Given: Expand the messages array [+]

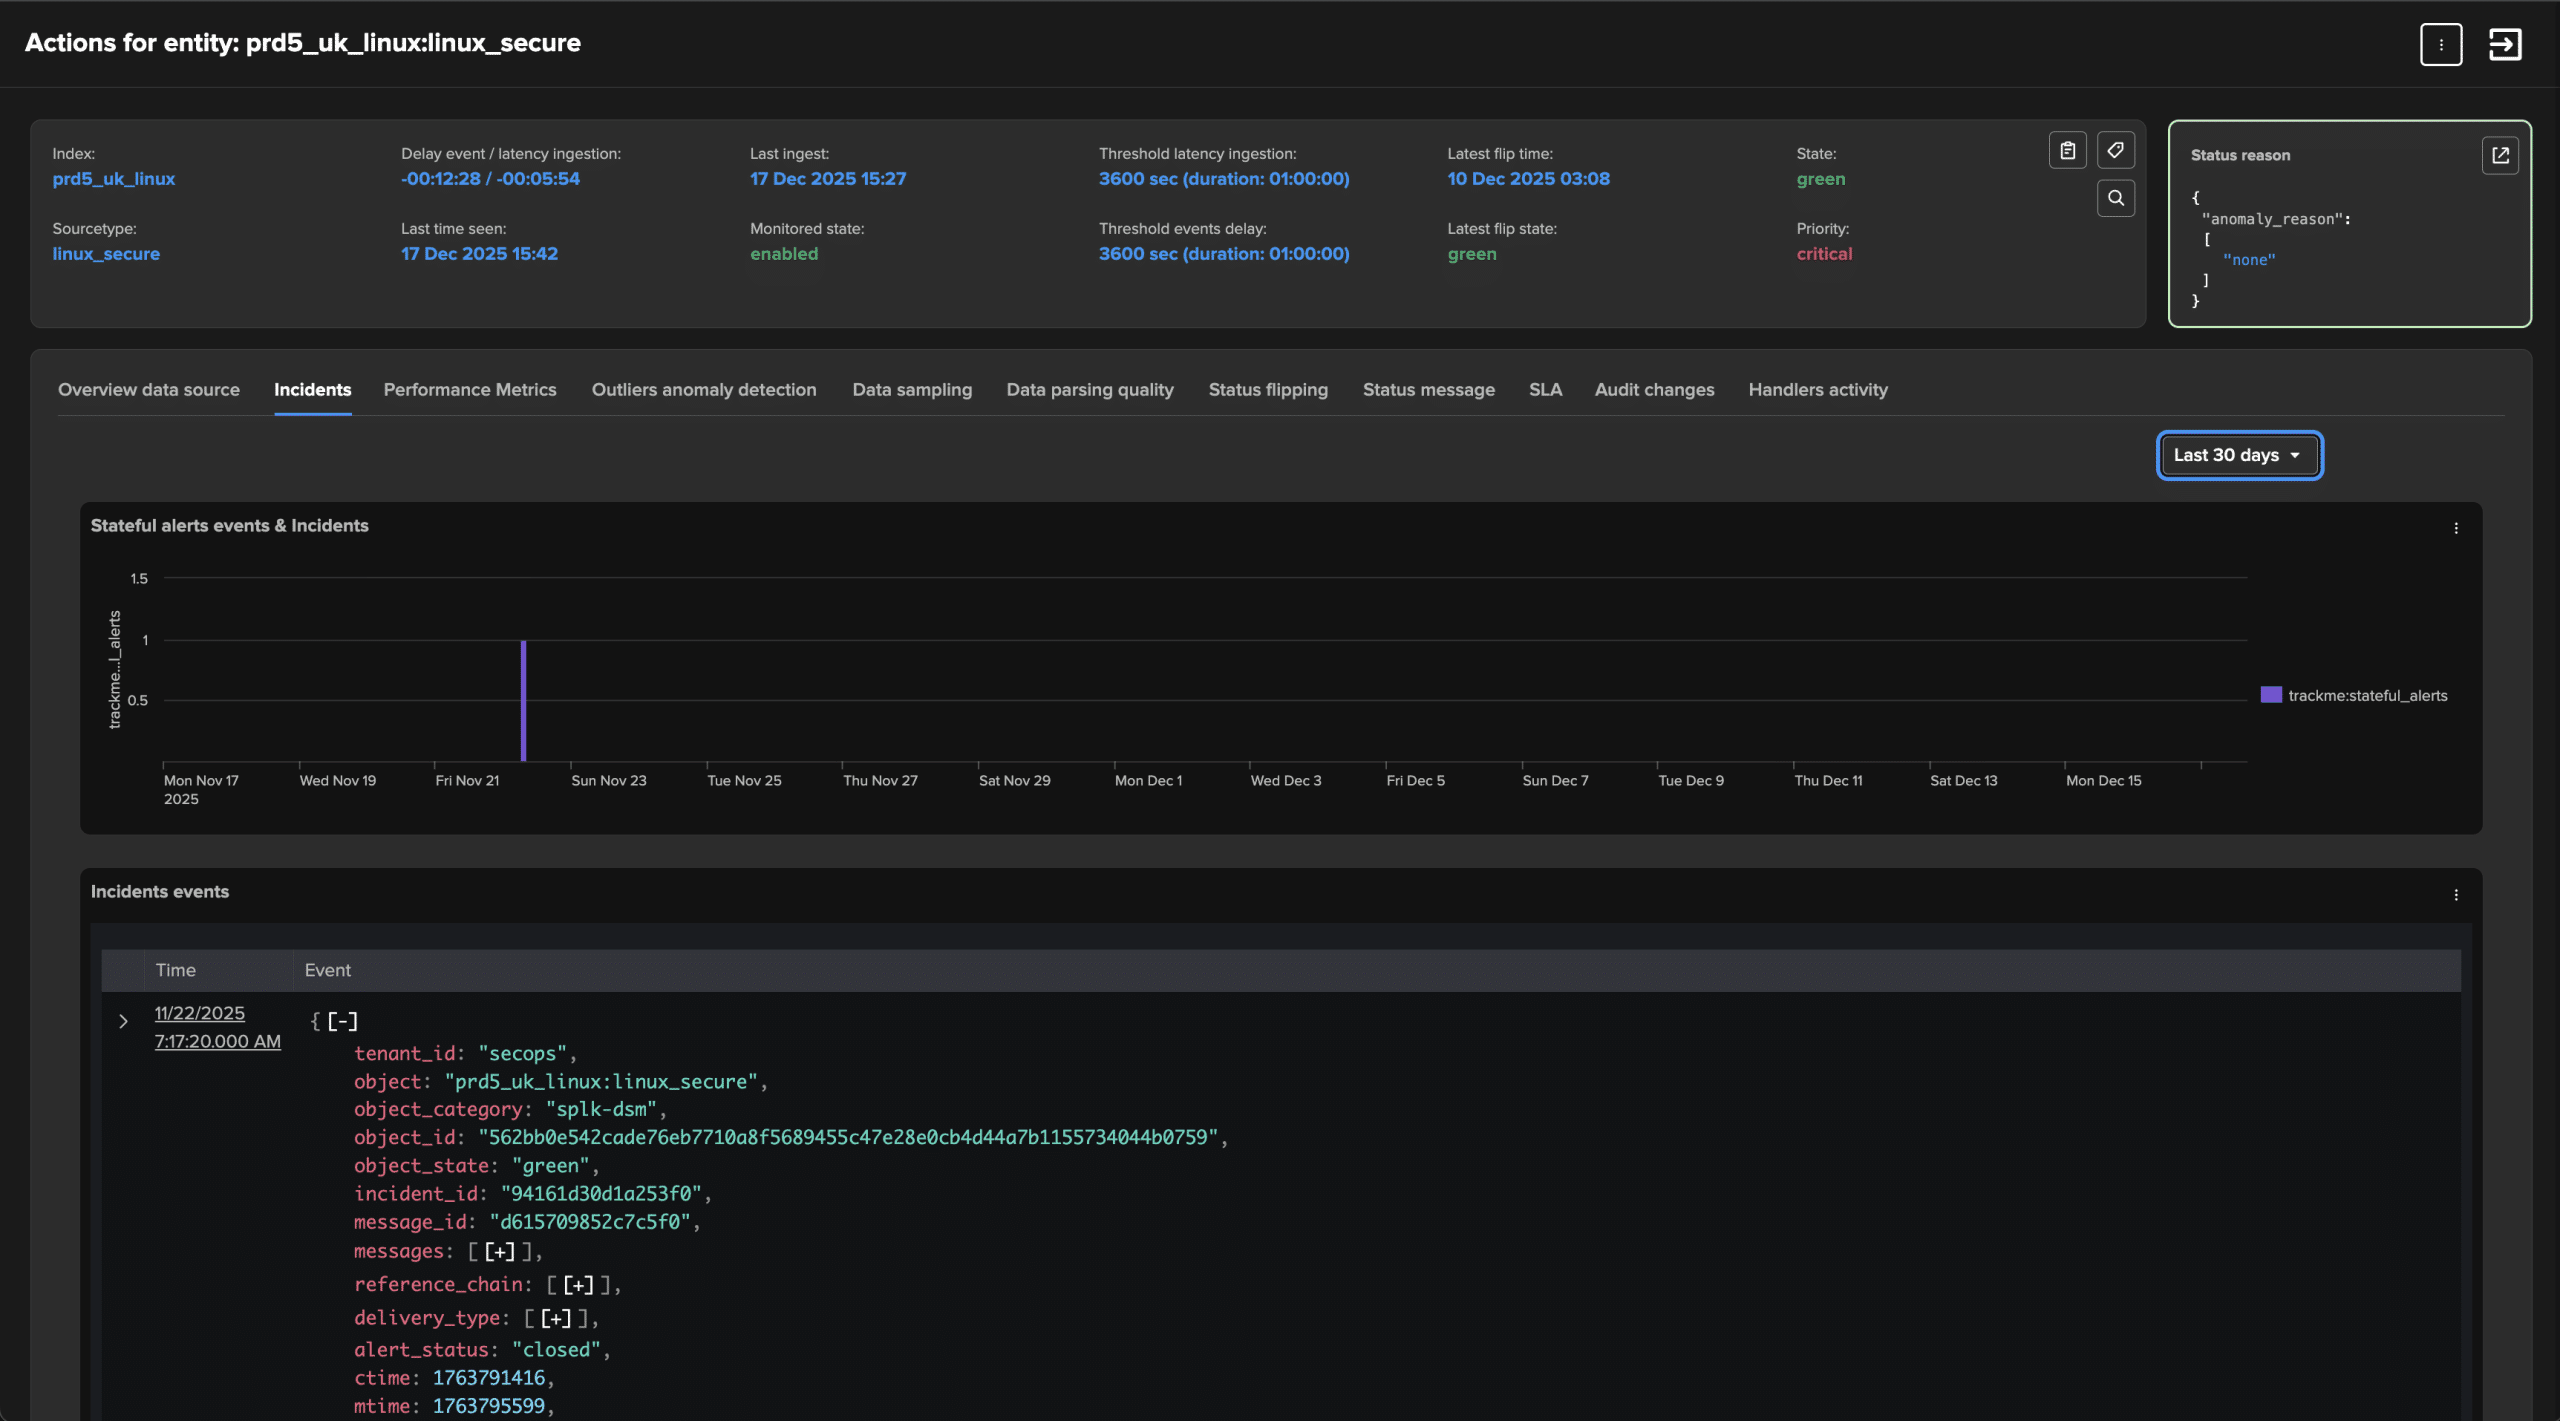Looking at the screenshot, I should click(x=499, y=1252).
